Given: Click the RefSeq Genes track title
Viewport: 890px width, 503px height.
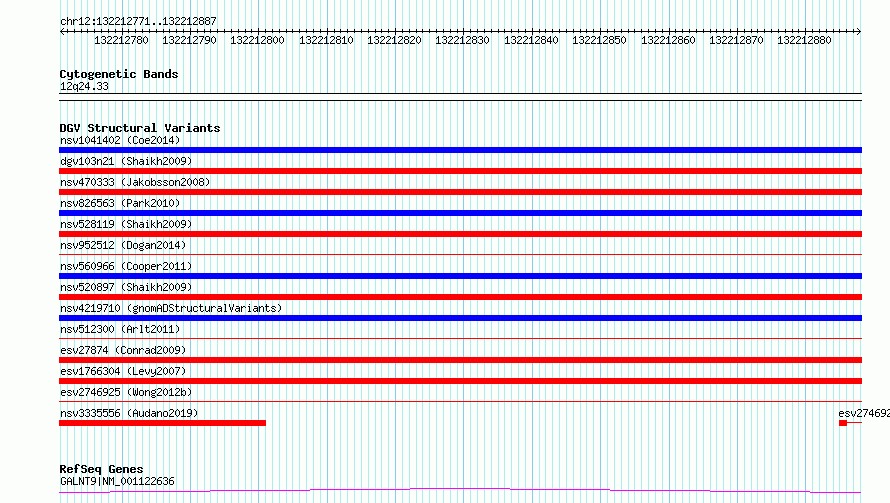Looking at the screenshot, I should pos(101,469).
